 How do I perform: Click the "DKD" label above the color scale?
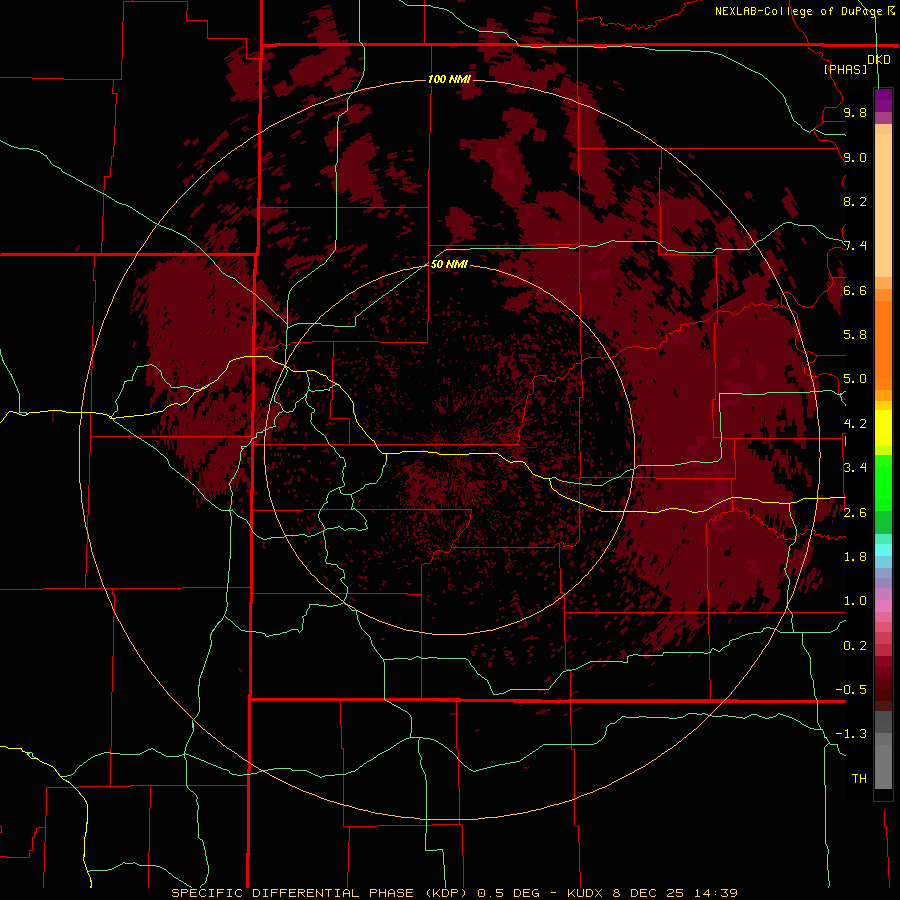click(x=879, y=60)
